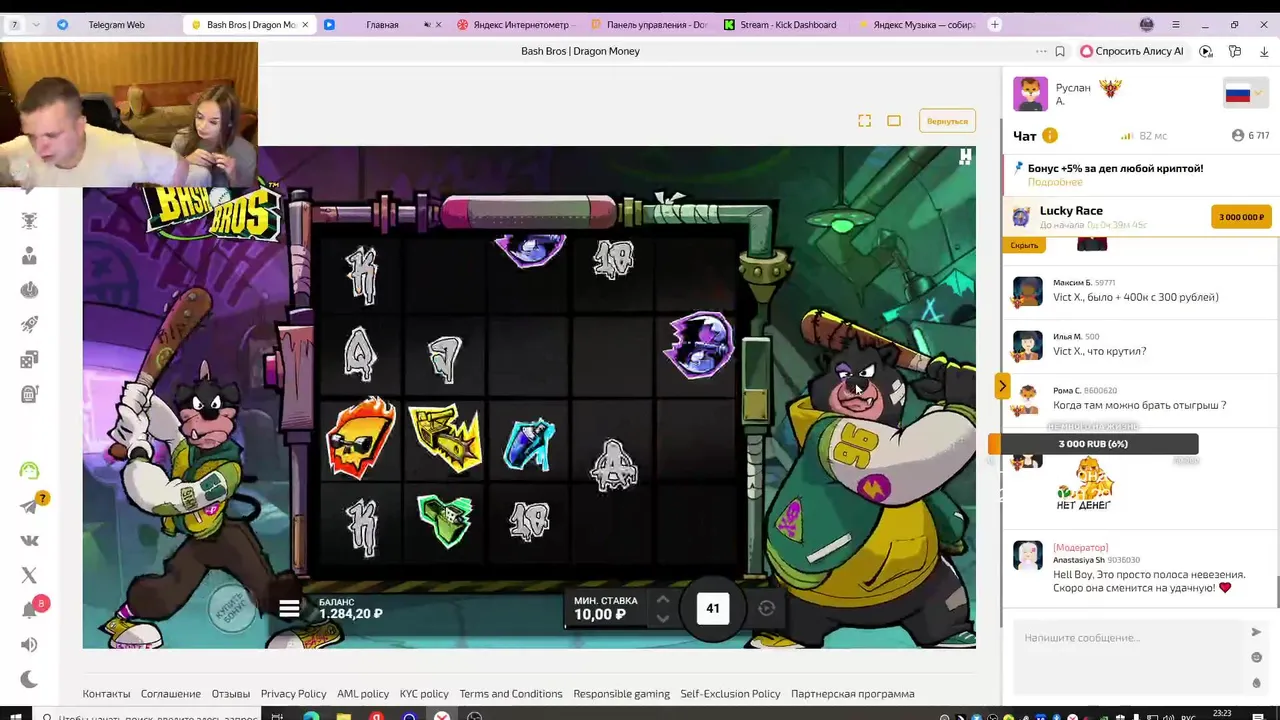This screenshot has width=1280, height=720.
Task: Open the emoji picker in chat
Action: pyautogui.click(x=1256, y=657)
